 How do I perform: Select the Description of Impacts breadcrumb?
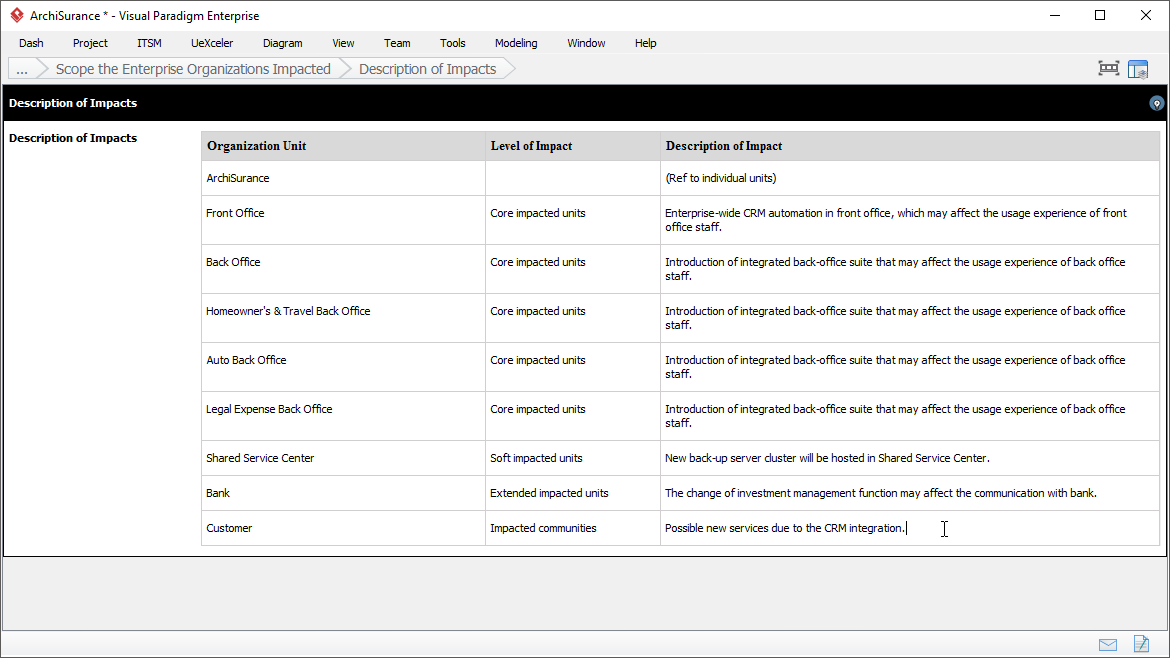coord(428,69)
